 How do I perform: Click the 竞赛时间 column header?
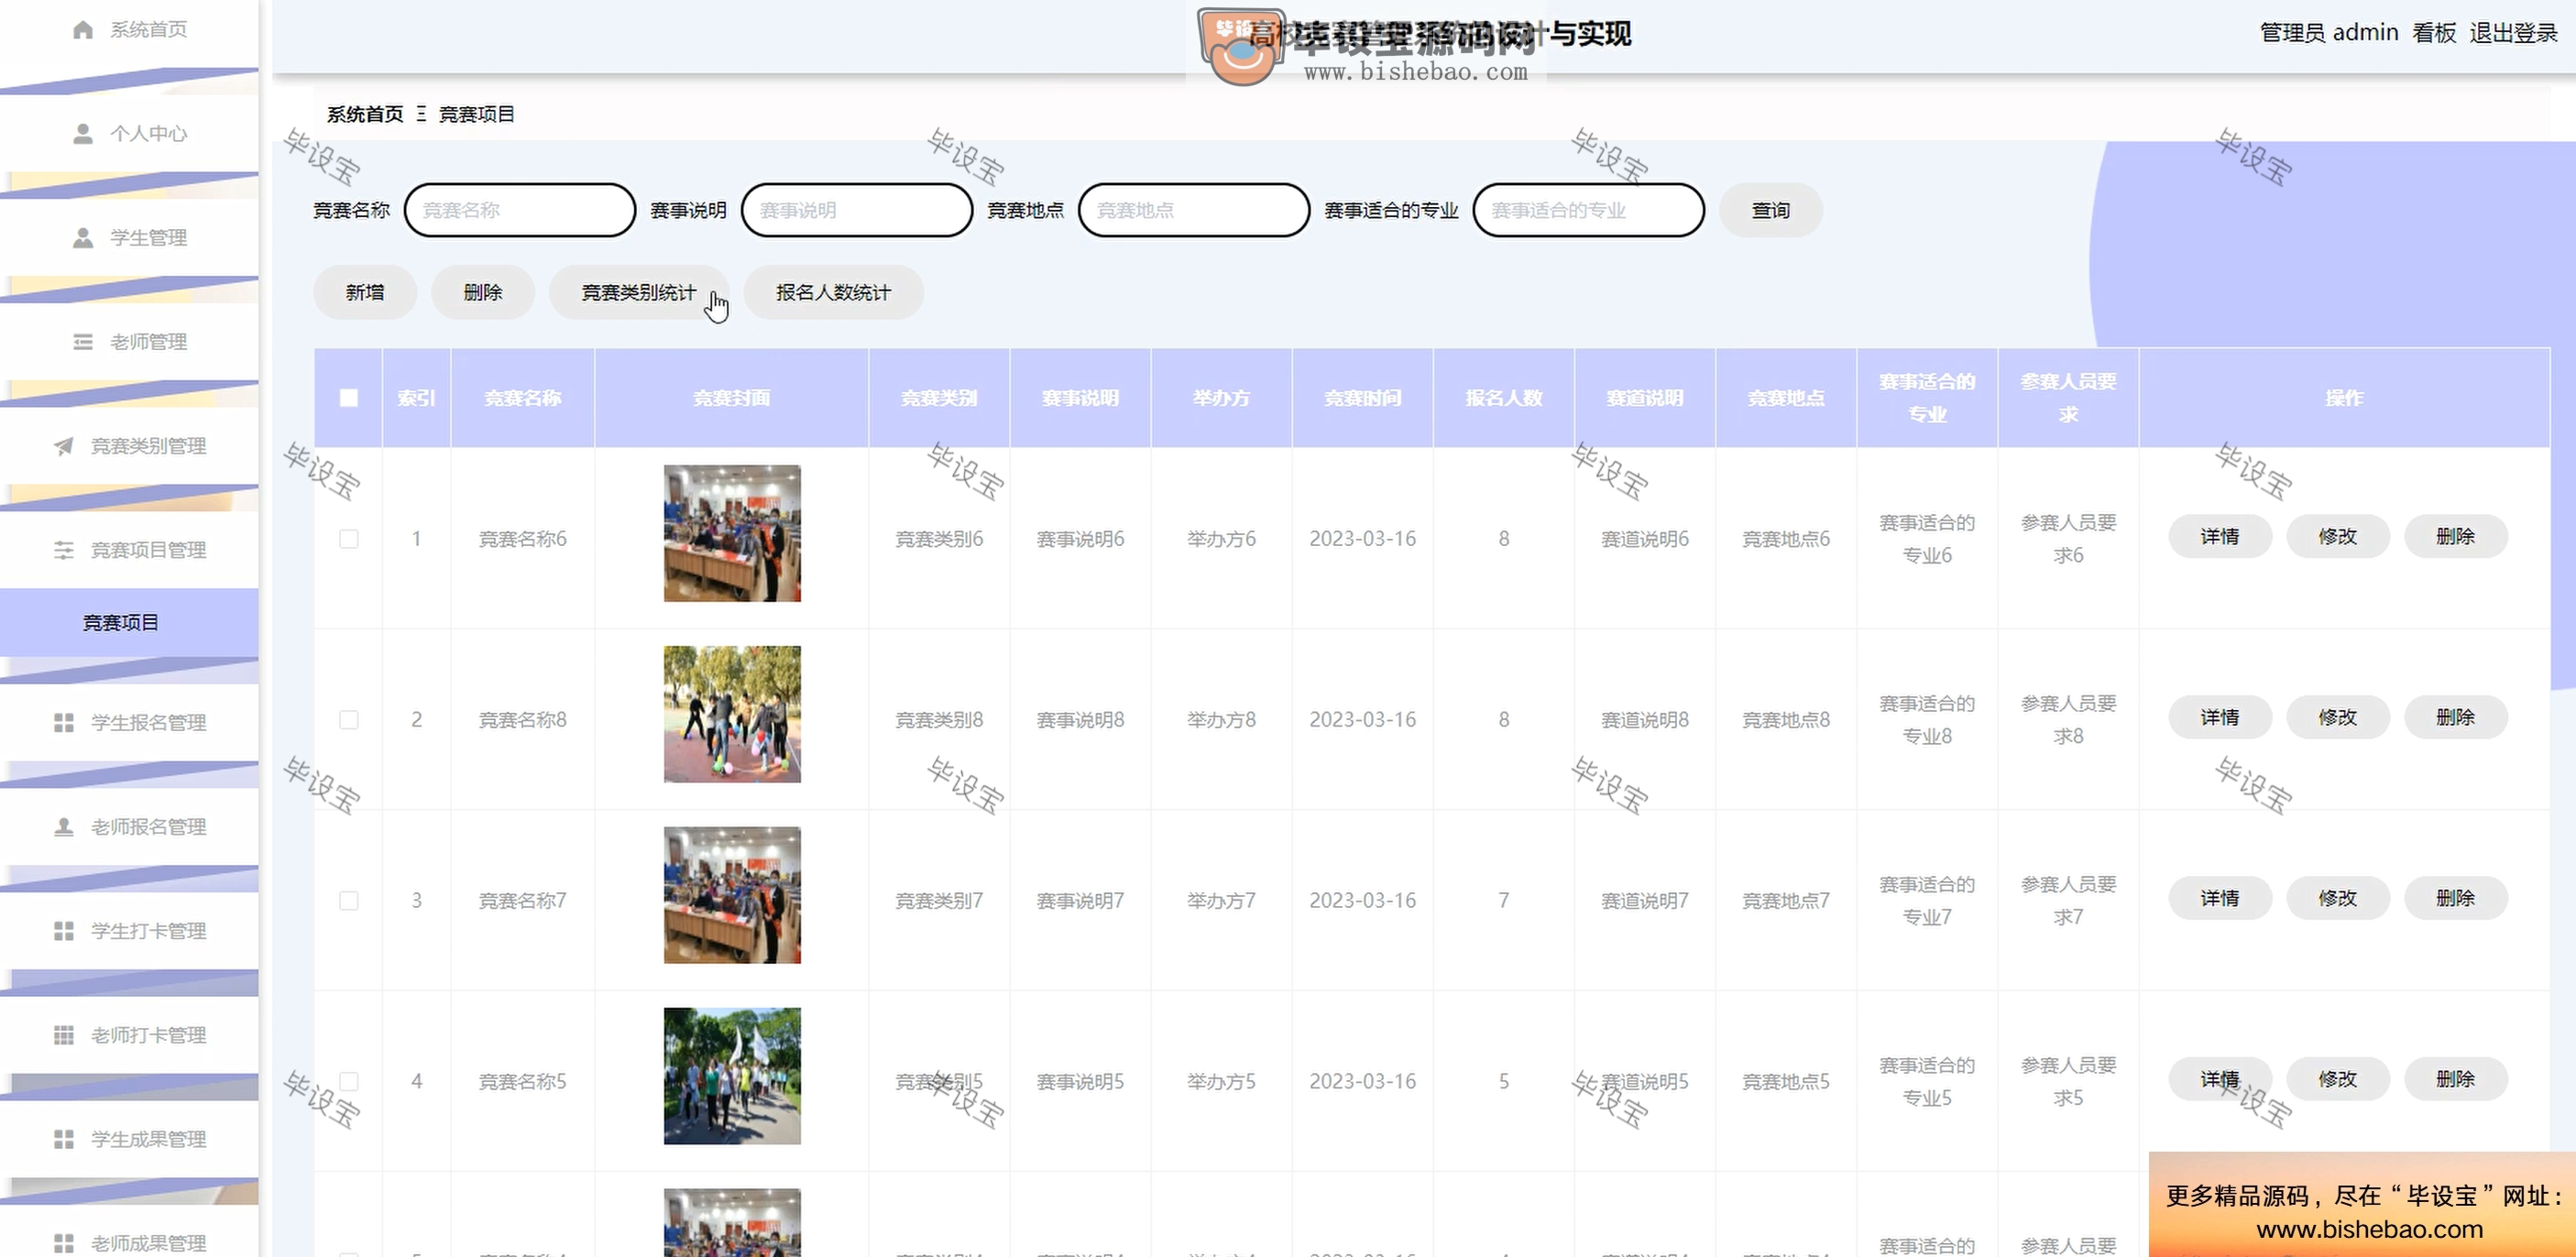[x=1362, y=398]
